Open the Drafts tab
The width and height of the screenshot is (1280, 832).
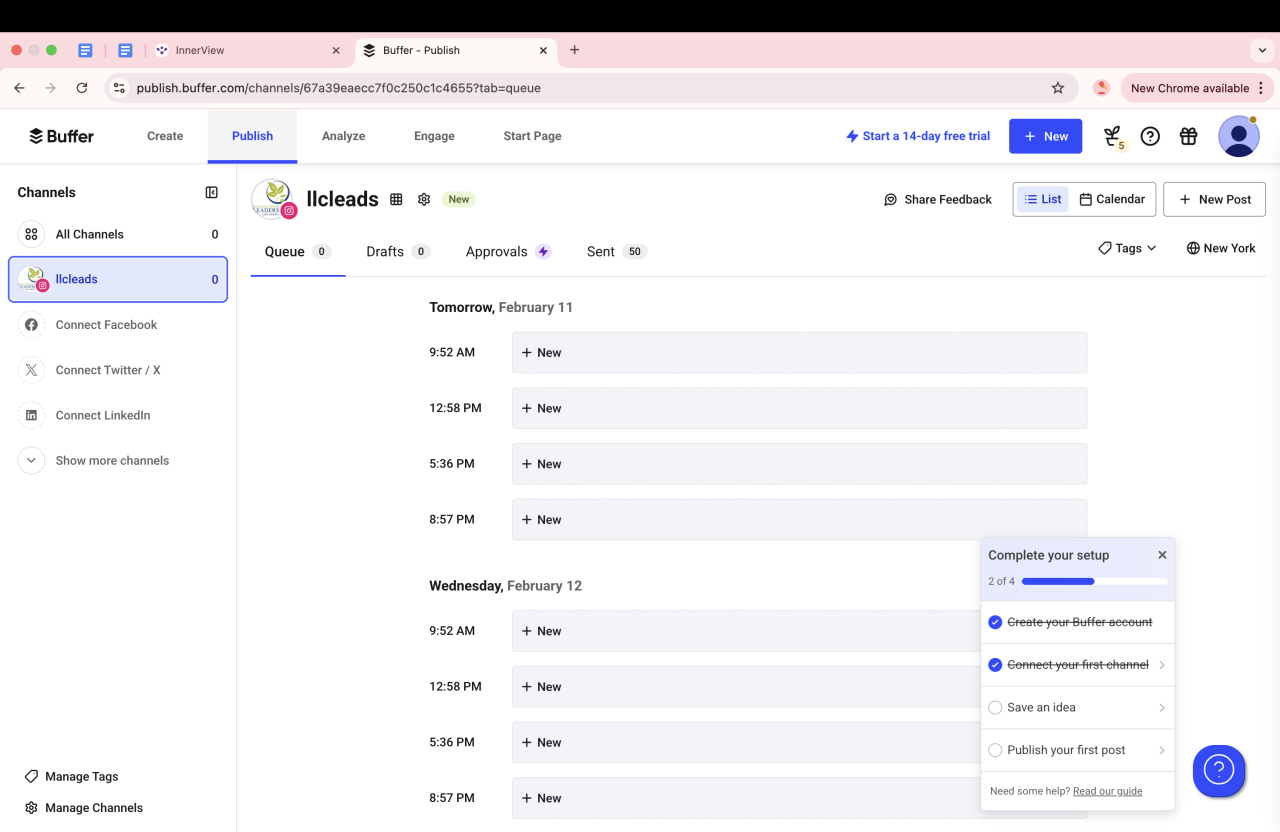[398, 252]
